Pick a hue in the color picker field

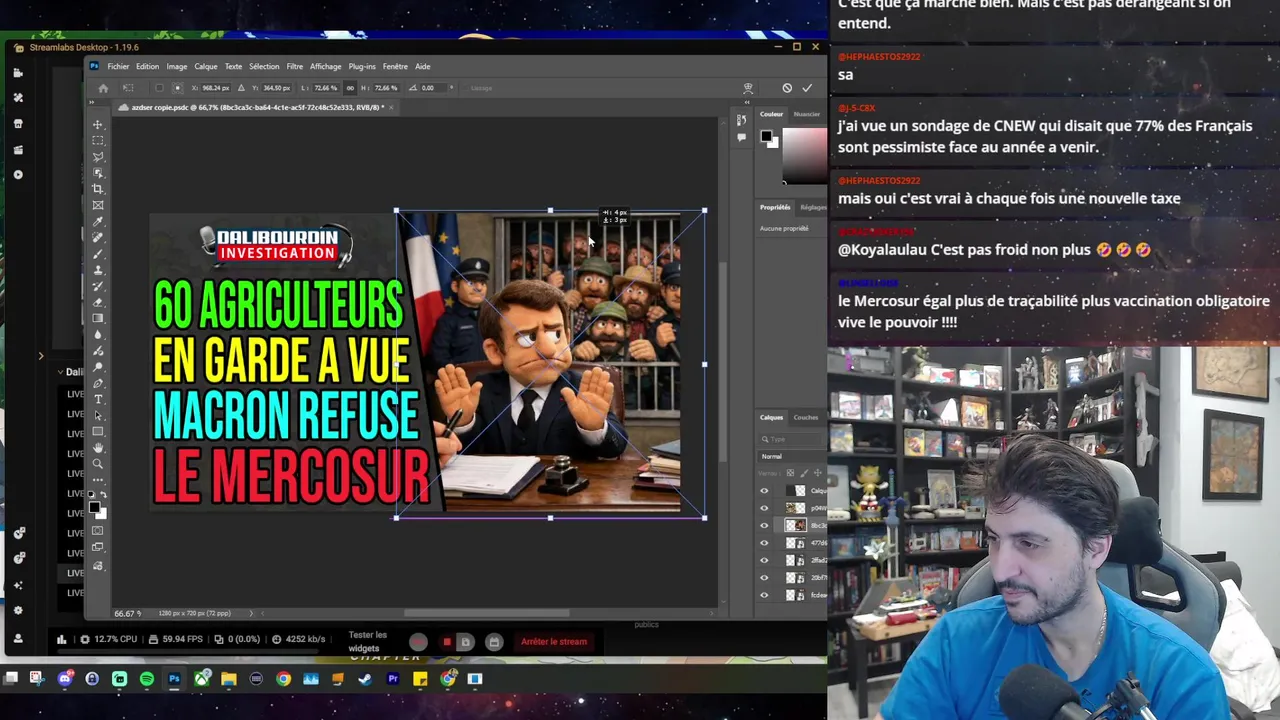pos(804,155)
